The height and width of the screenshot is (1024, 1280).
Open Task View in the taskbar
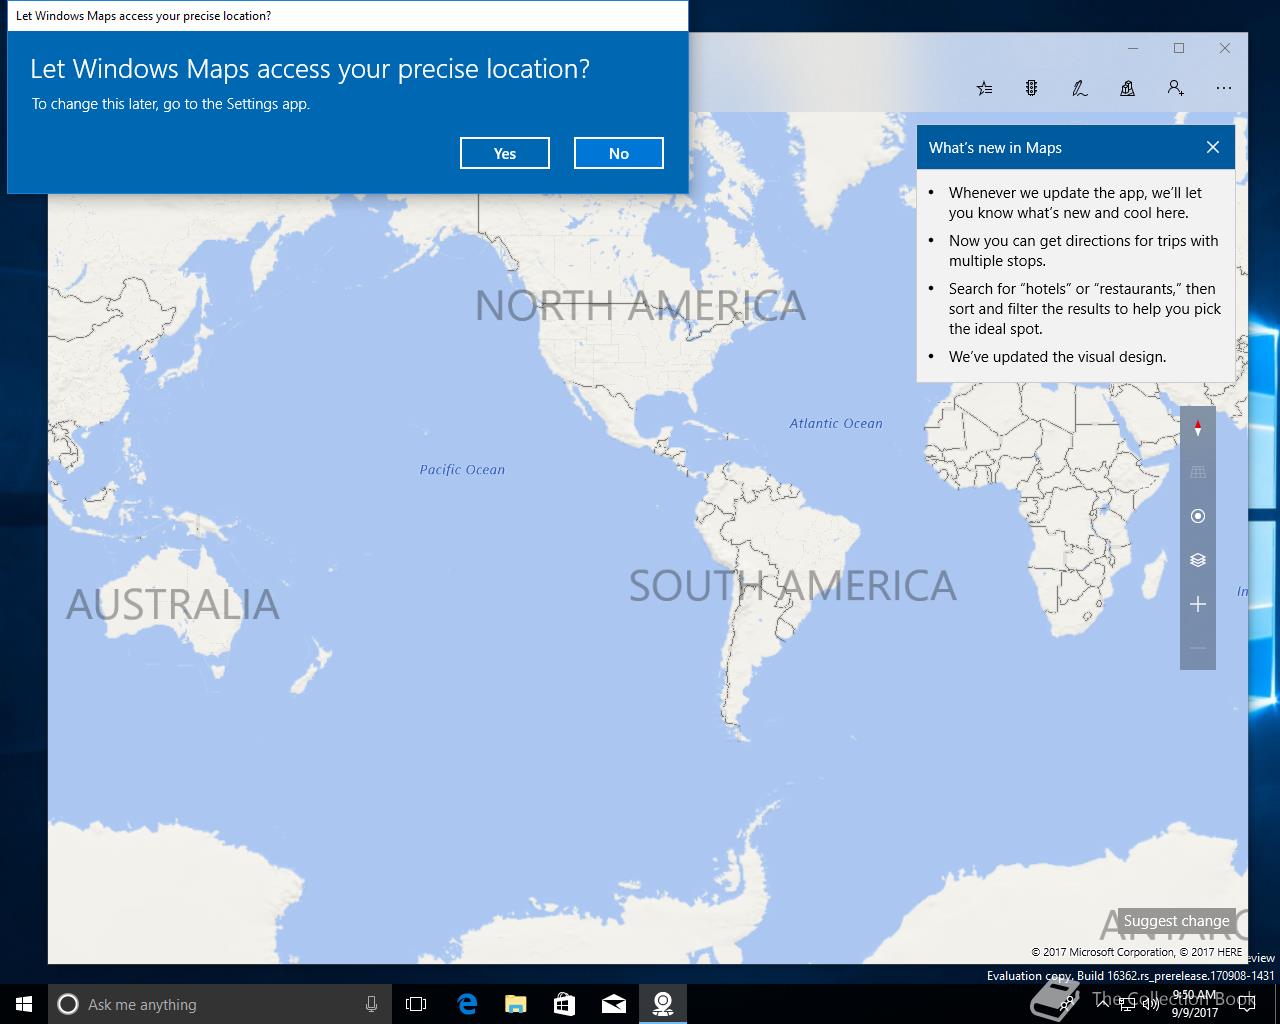[416, 1004]
